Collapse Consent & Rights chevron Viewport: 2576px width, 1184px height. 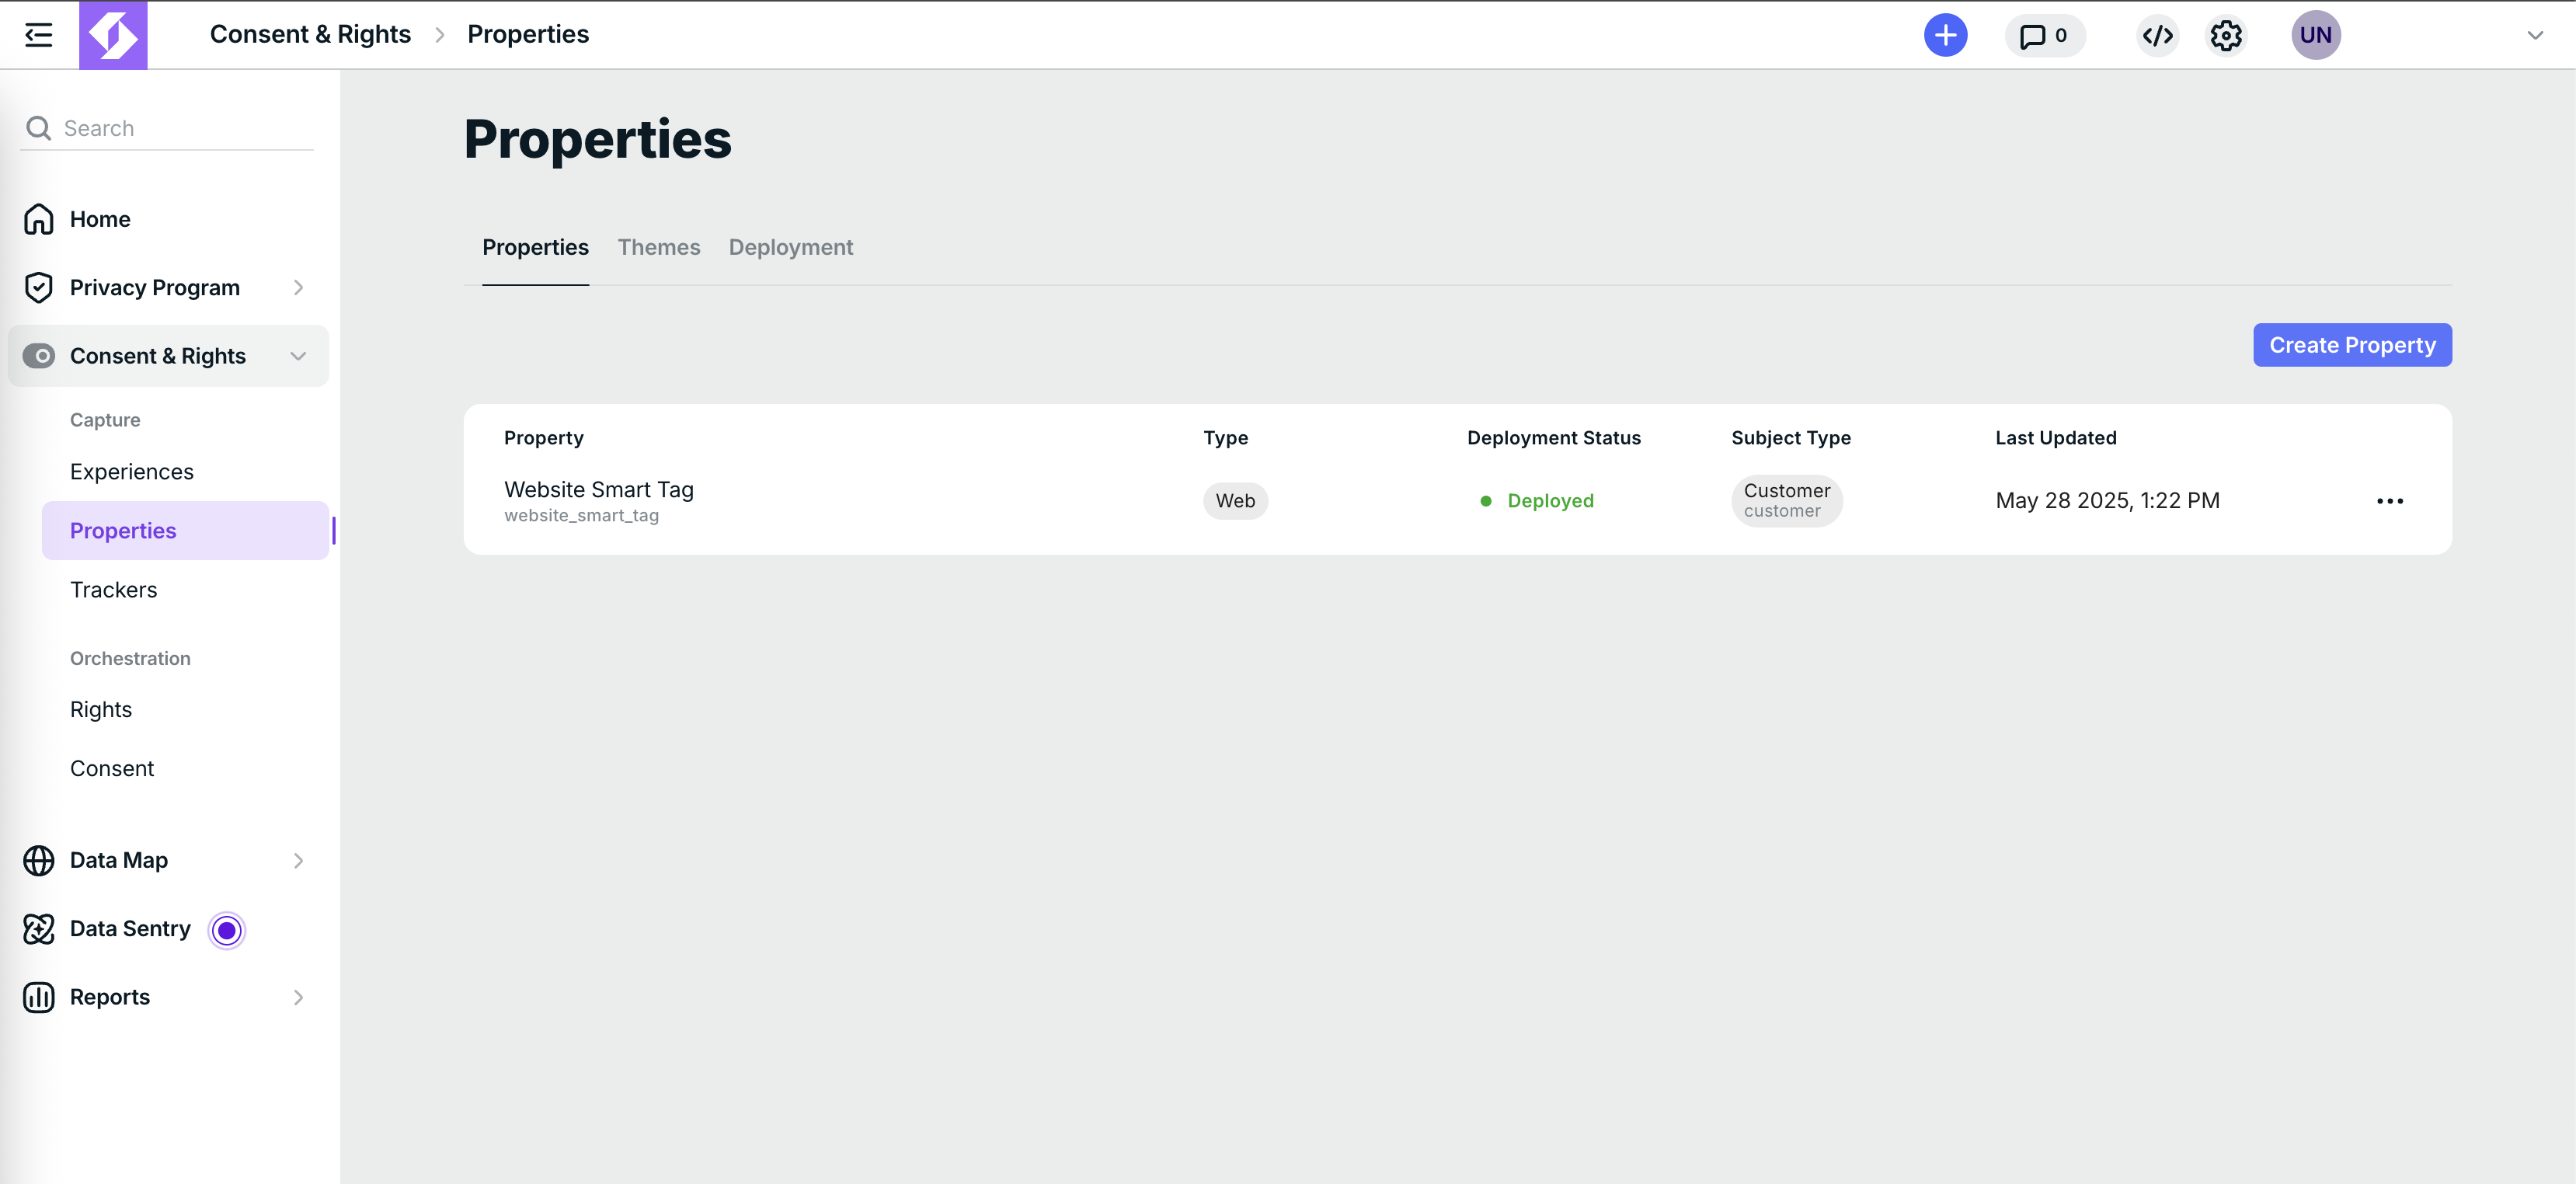click(298, 356)
